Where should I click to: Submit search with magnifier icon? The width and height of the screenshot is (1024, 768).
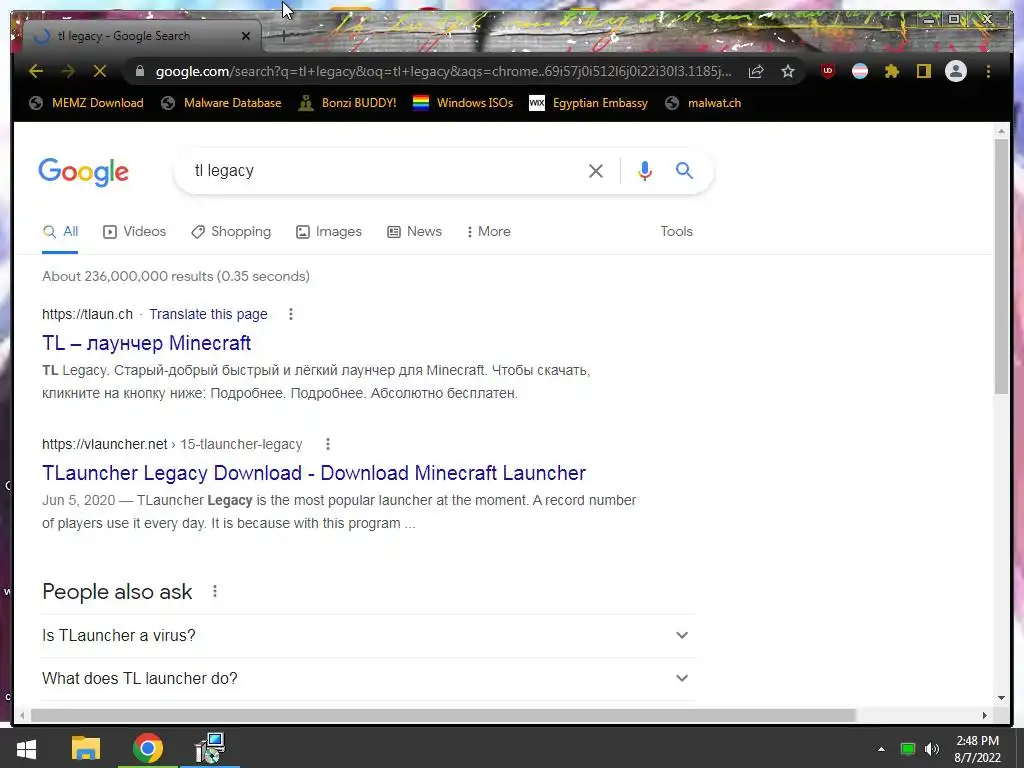pyautogui.click(x=684, y=170)
